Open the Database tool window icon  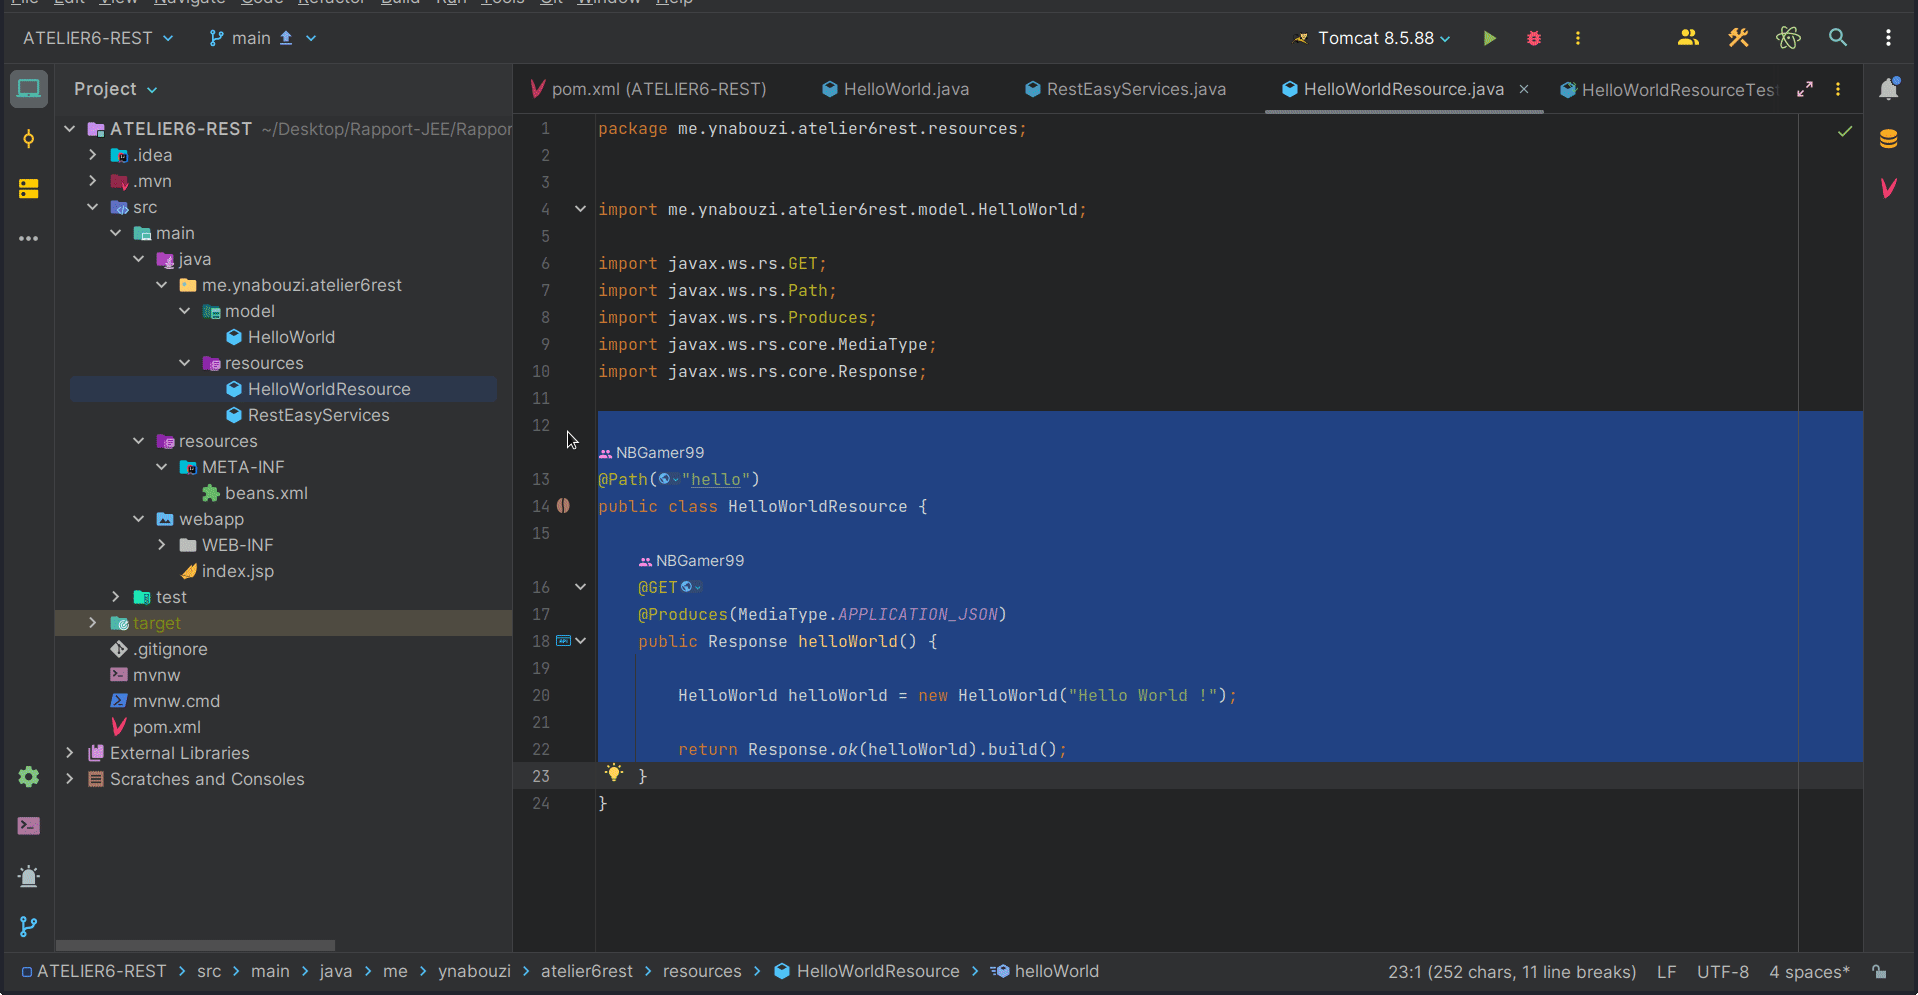click(1888, 139)
